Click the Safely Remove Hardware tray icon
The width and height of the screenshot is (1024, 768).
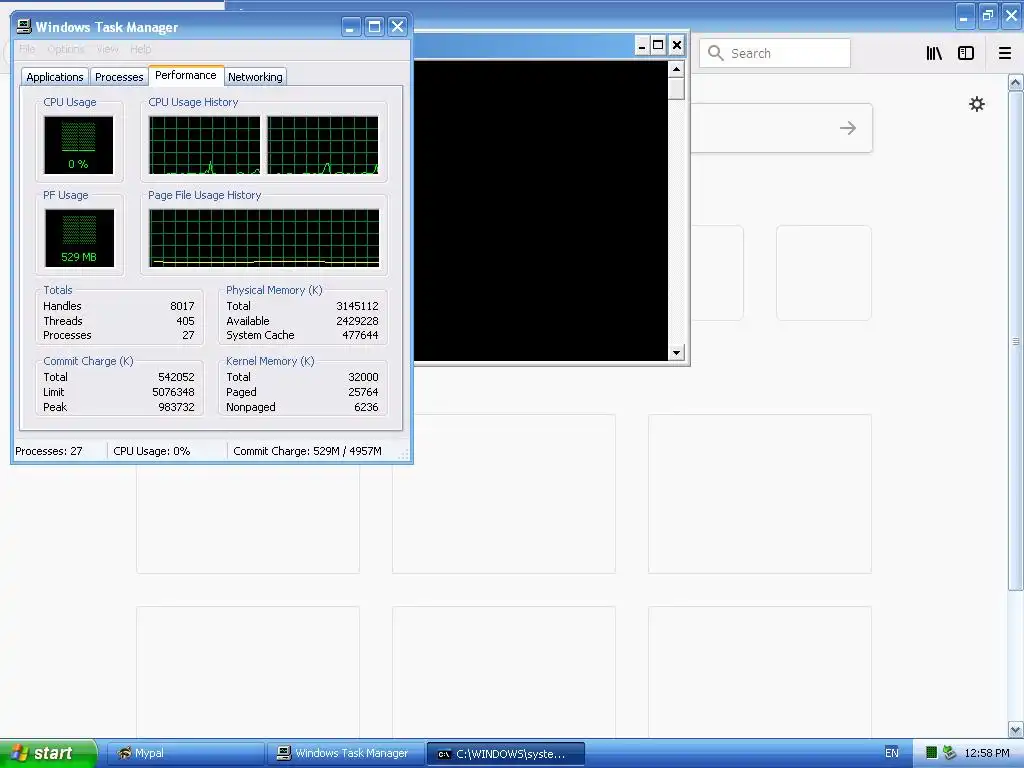click(x=950, y=753)
